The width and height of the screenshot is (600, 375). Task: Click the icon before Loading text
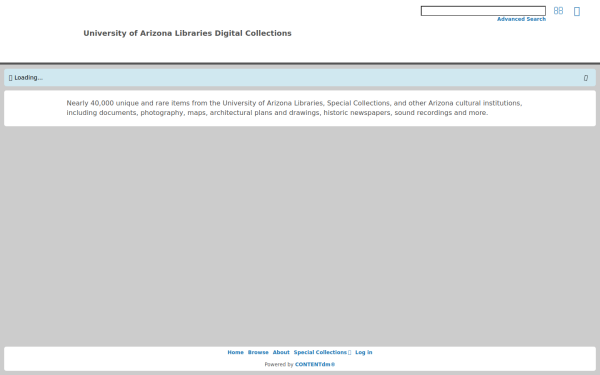point(10,78)
